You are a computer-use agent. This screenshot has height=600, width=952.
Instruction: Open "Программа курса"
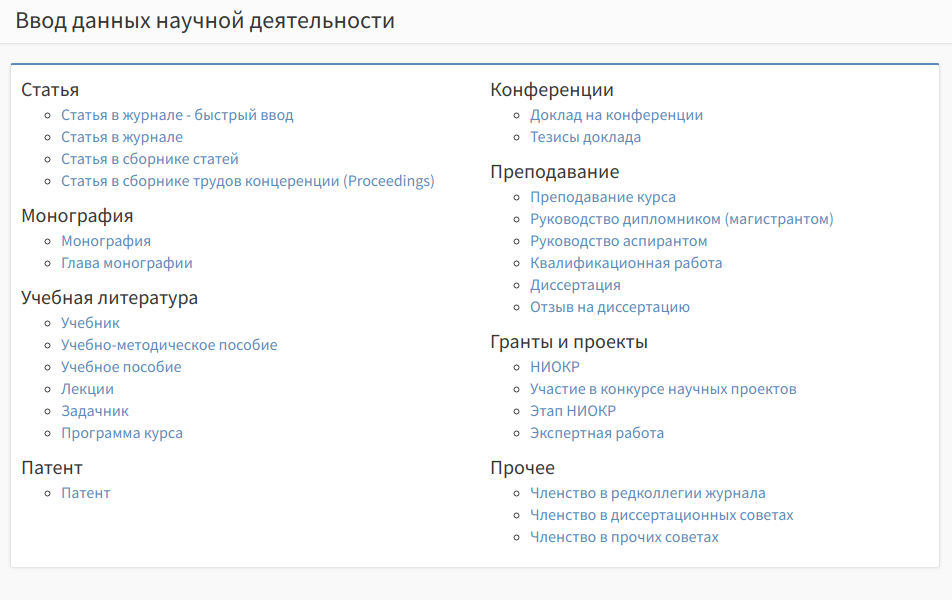pos(122,432)
